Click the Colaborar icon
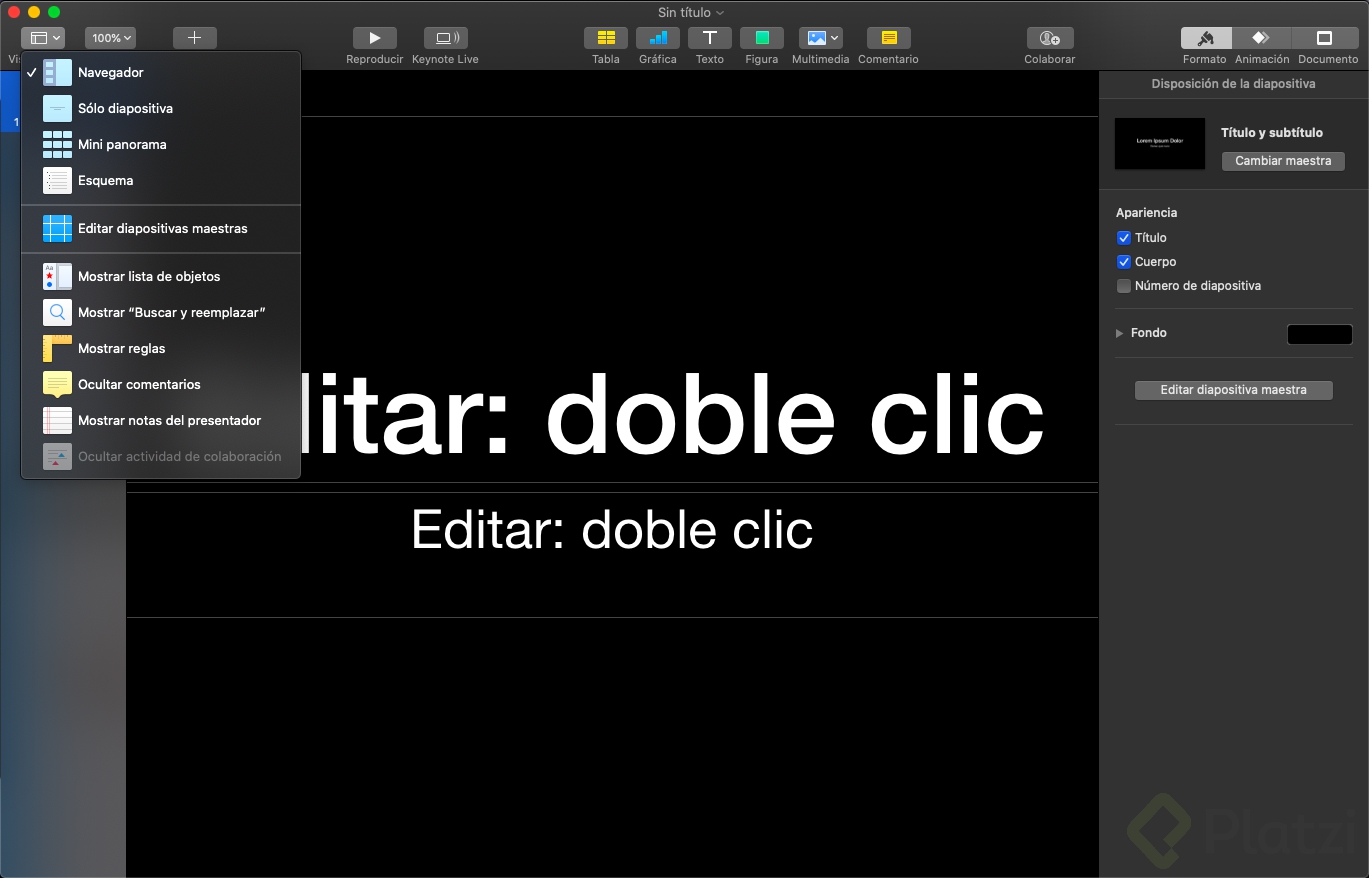This screenshot has width=1369, height=878. tap(1050, 38)
